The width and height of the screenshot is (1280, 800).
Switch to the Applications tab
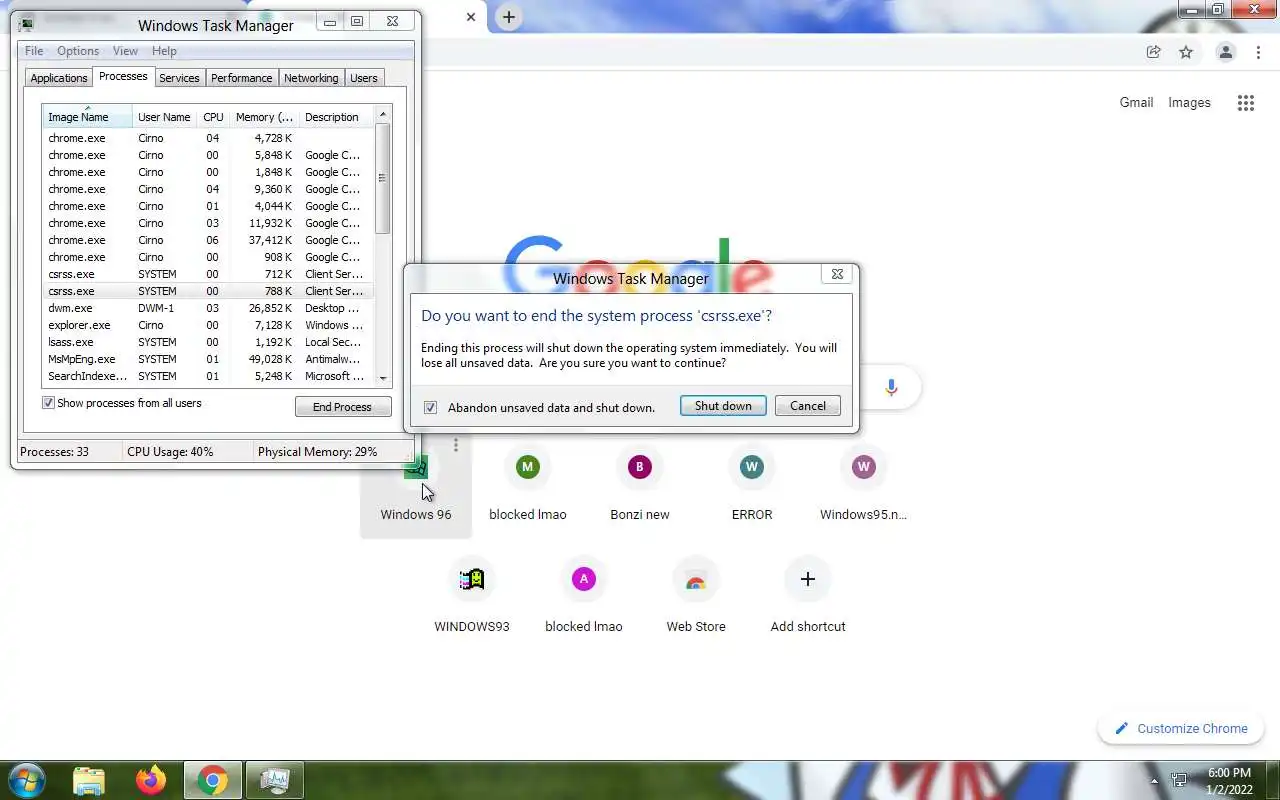(x=59, y=78)
